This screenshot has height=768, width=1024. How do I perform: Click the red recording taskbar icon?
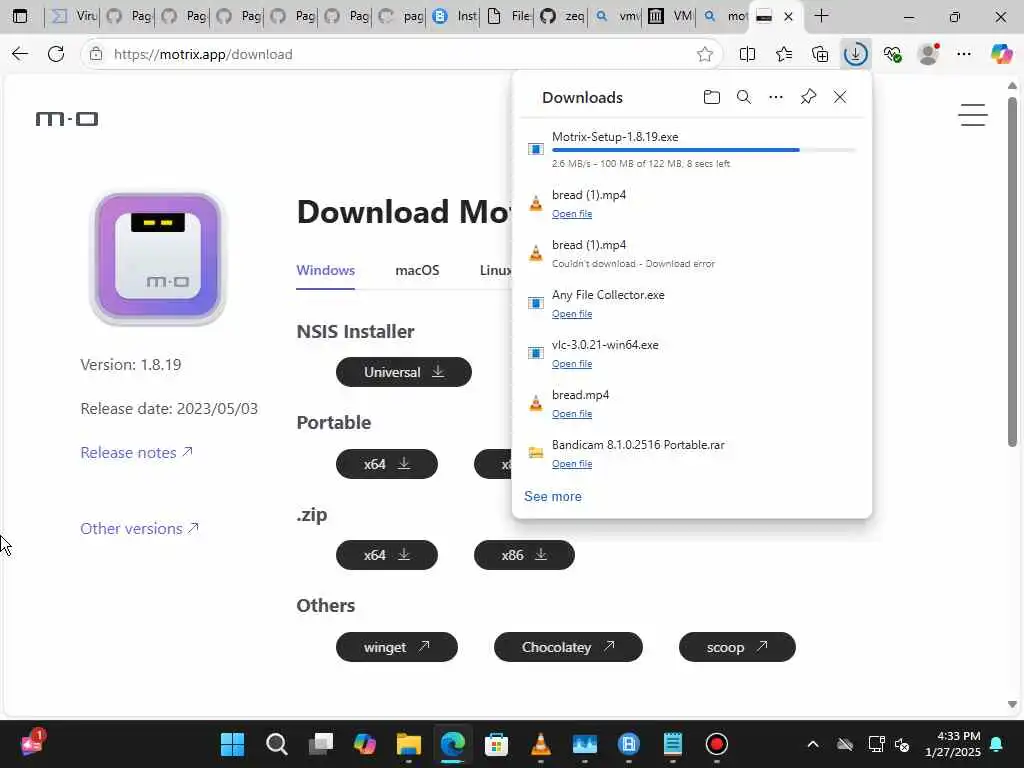click(x=716, y=744)
